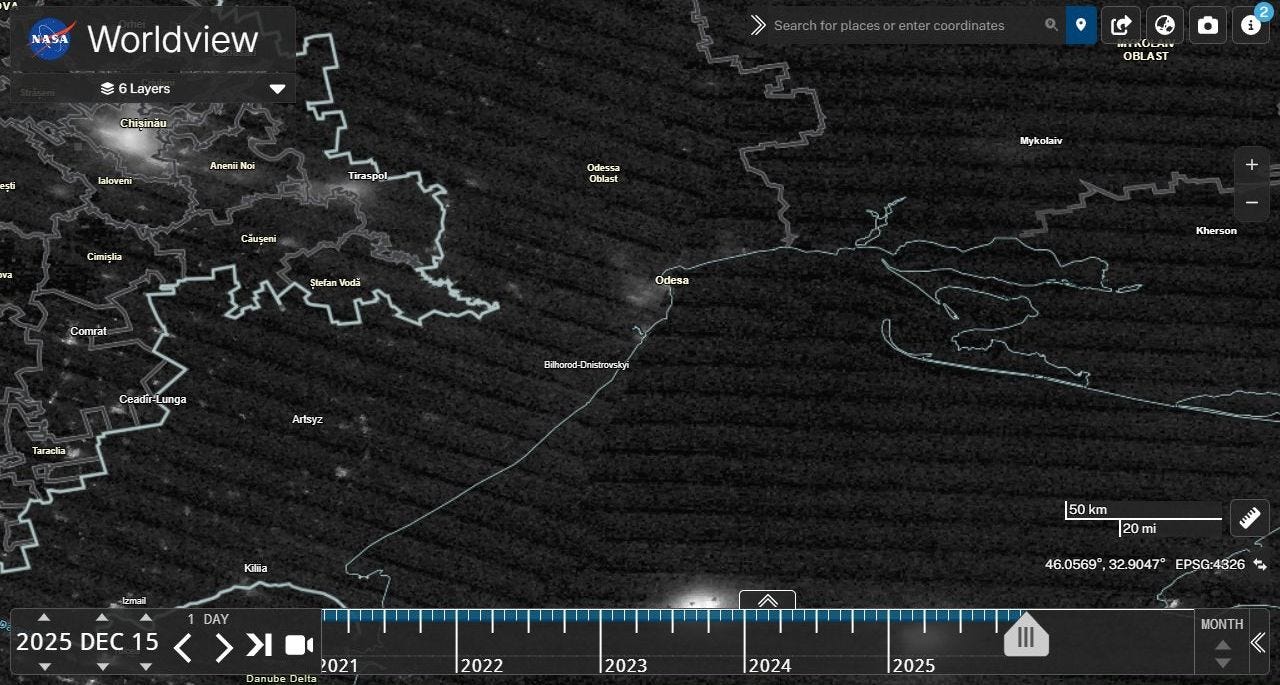Collapse the search bar with double arrows
Screen dimensions: 1280x685
pyautogui.click(x=758, y=25)
